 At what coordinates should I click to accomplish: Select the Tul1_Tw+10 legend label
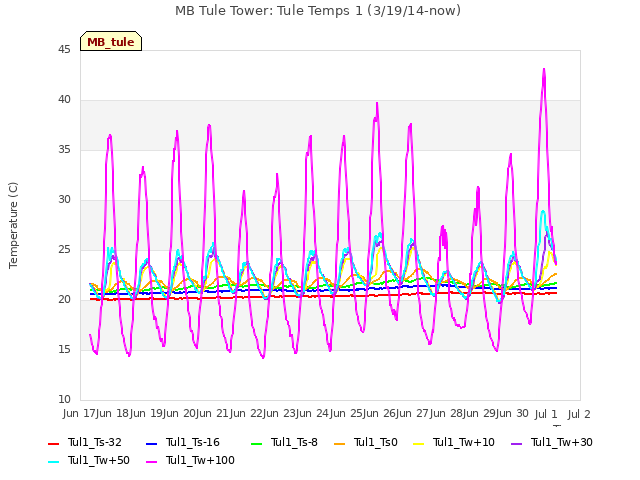pos(464,442)
